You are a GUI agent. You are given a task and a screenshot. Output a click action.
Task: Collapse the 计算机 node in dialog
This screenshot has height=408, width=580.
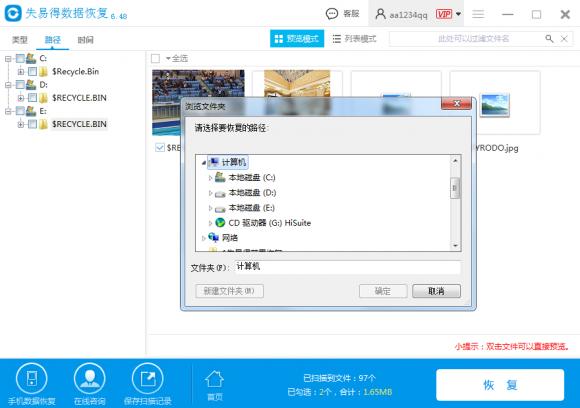(203, 162)
